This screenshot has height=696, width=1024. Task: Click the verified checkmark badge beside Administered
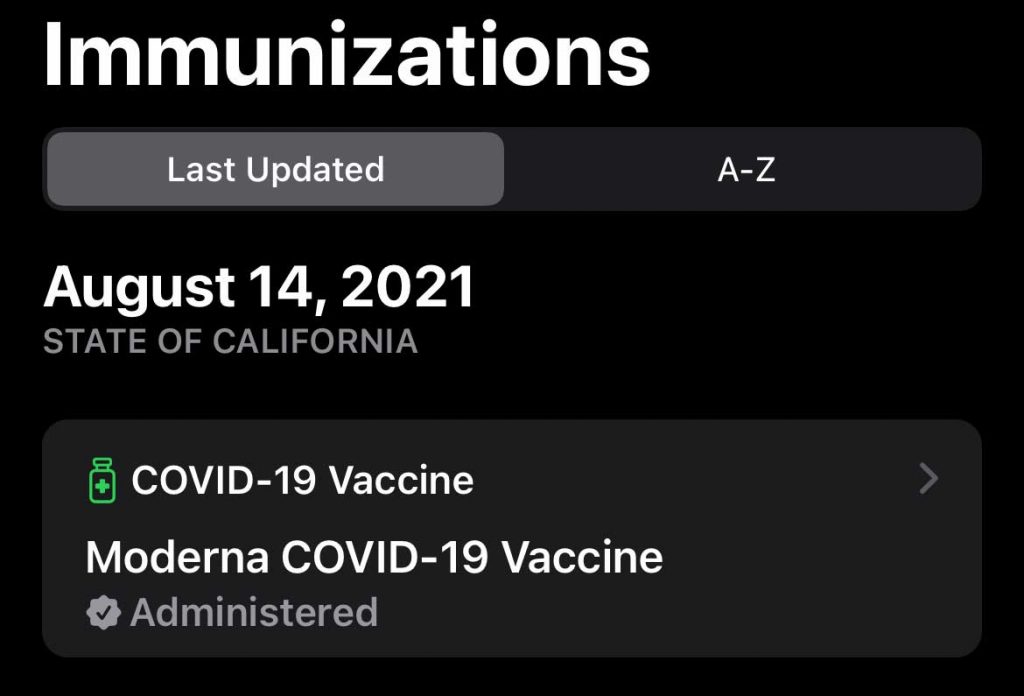(103, 612)
